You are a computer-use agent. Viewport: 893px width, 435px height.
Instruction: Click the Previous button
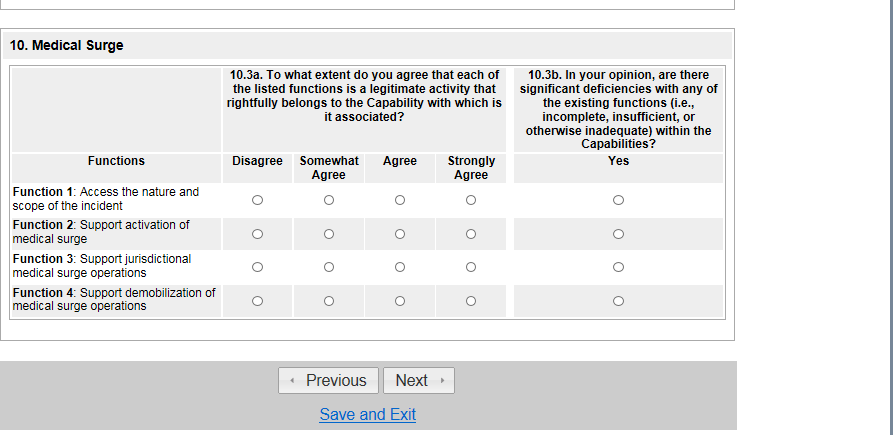coord(328,380)
